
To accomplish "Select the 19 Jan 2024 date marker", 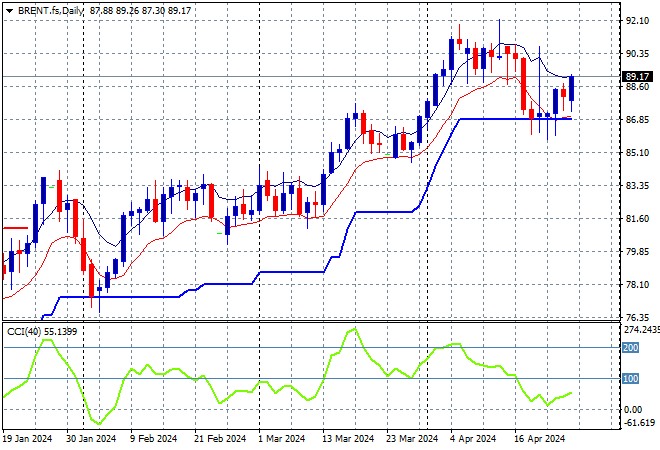I will point(28,438).
